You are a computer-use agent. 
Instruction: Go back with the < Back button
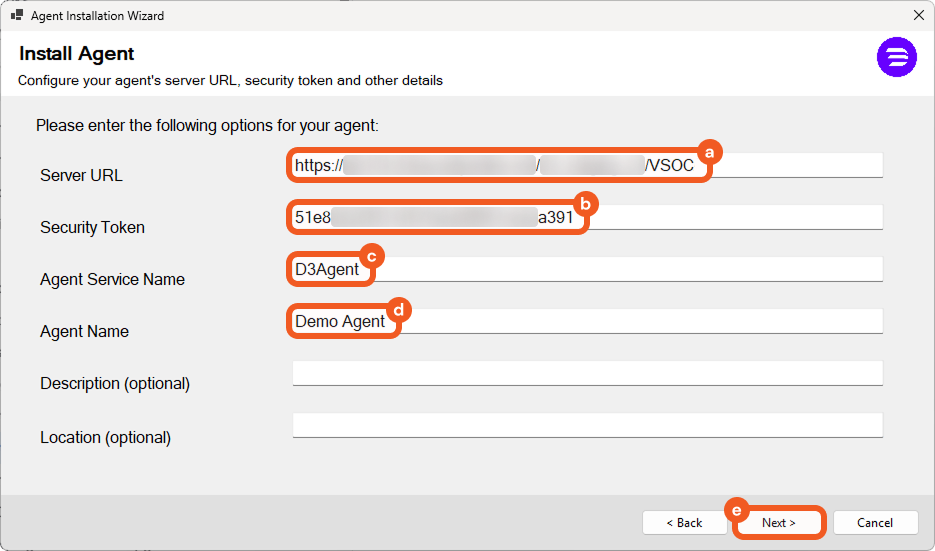point(685,522)
